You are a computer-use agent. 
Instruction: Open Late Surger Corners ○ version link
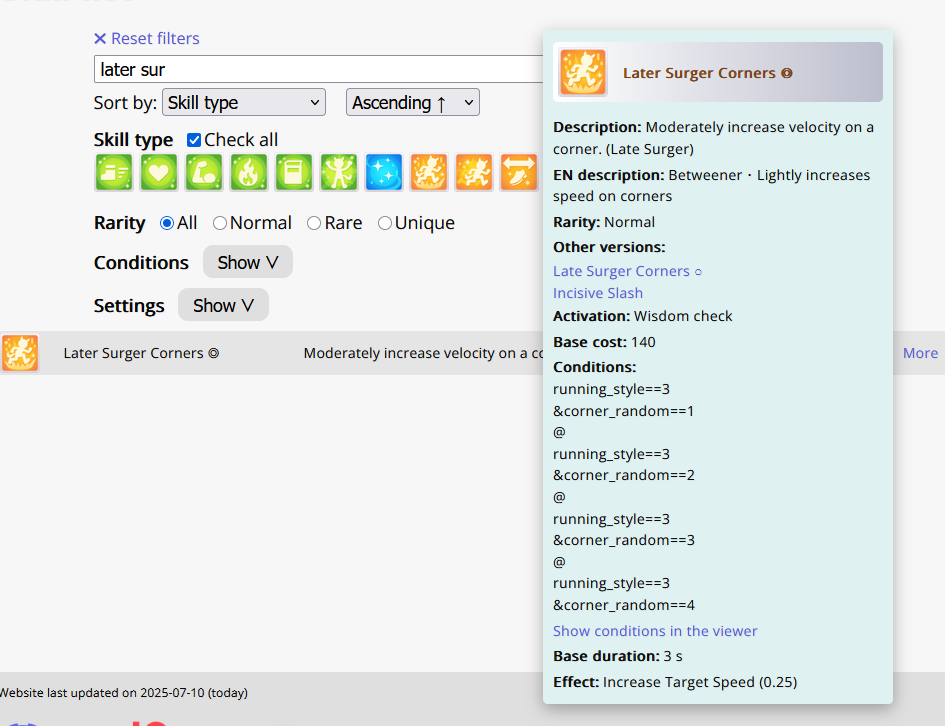627,271
